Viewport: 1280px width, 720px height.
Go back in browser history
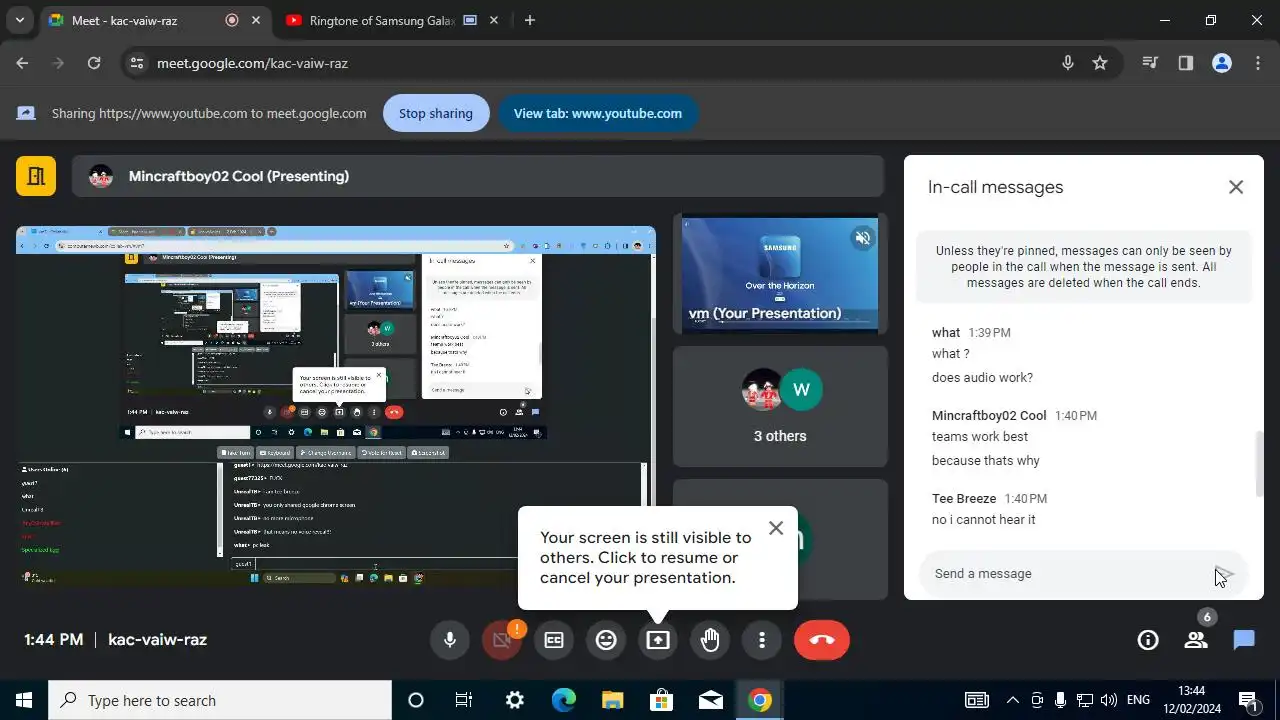(22, 63)
